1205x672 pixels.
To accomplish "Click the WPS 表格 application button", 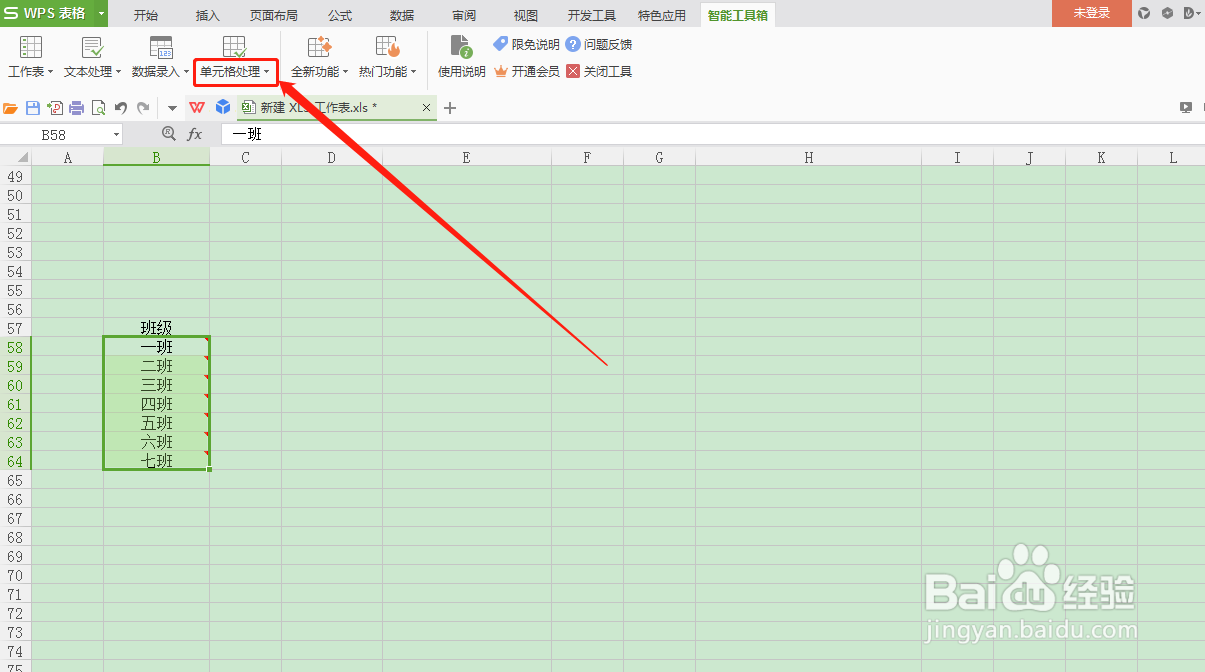I will click(47, 13).
